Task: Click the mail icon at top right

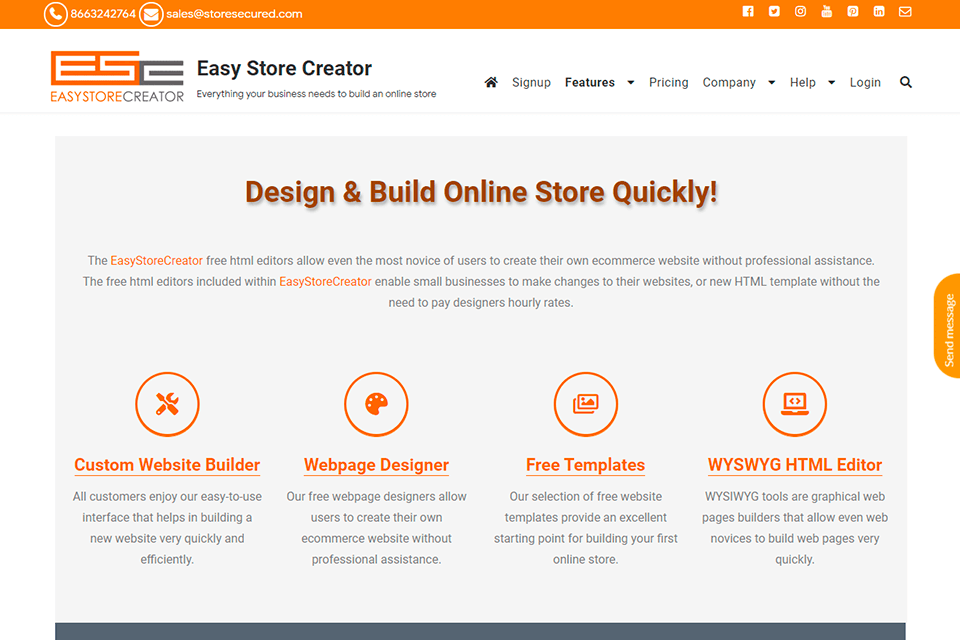Action: (905, 12)
